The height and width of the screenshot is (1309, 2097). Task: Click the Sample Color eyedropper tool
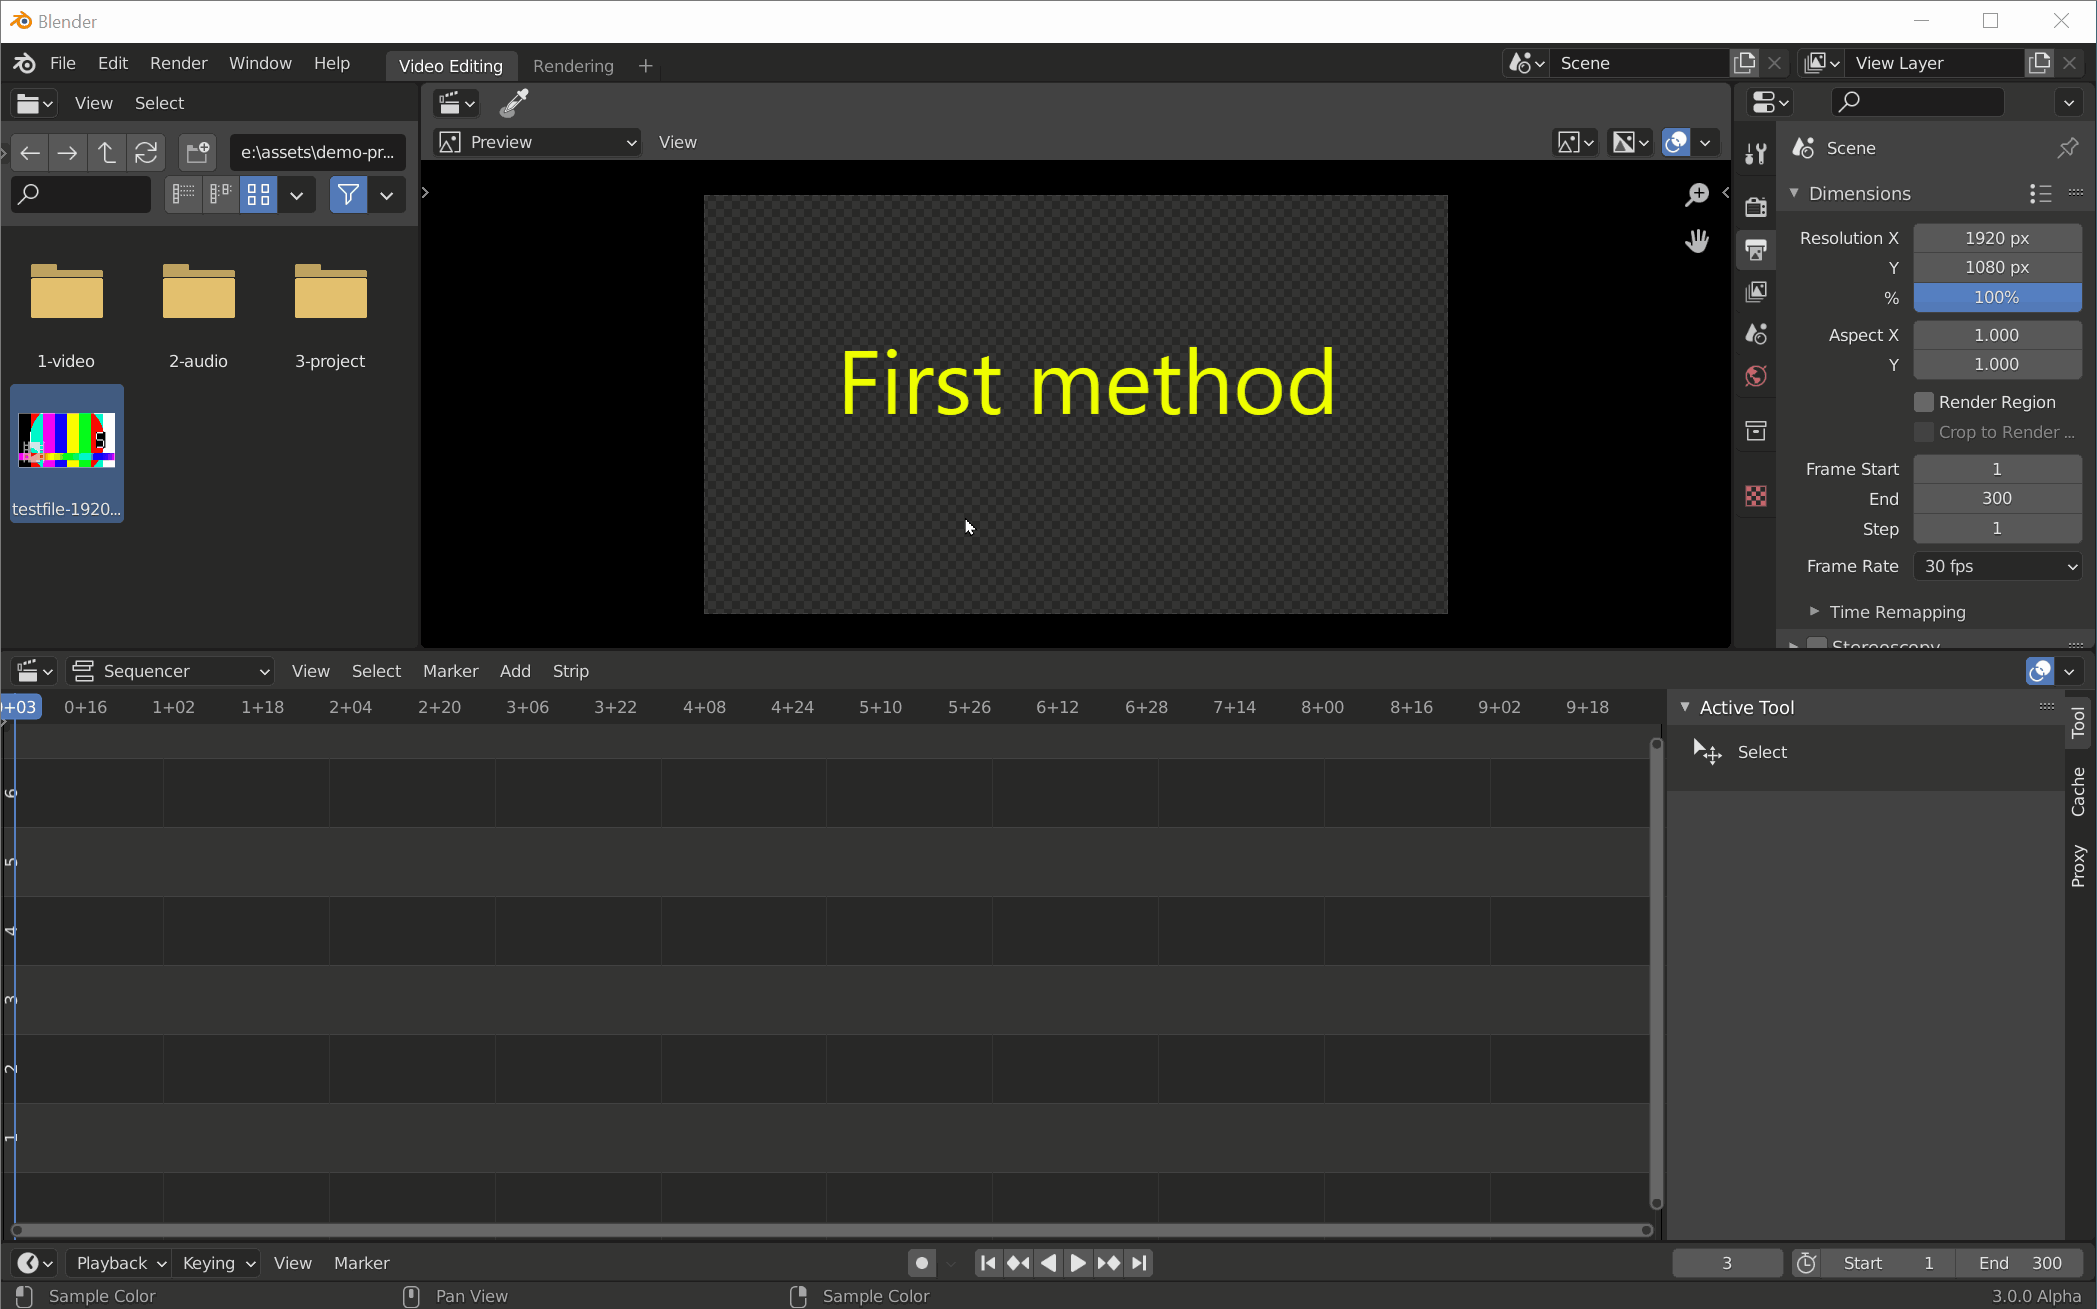tap(514, 103)
